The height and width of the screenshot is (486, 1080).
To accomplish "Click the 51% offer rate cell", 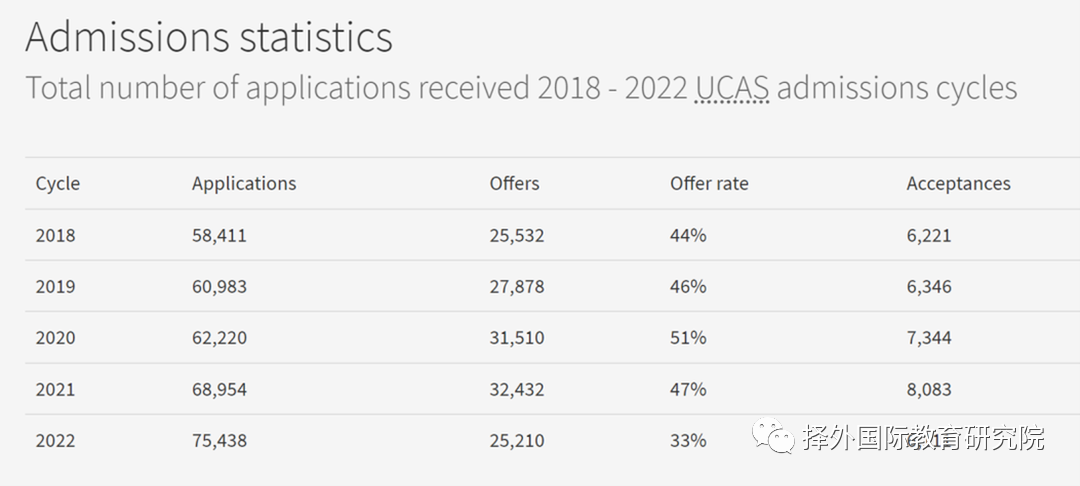I will tap(688, 338).
